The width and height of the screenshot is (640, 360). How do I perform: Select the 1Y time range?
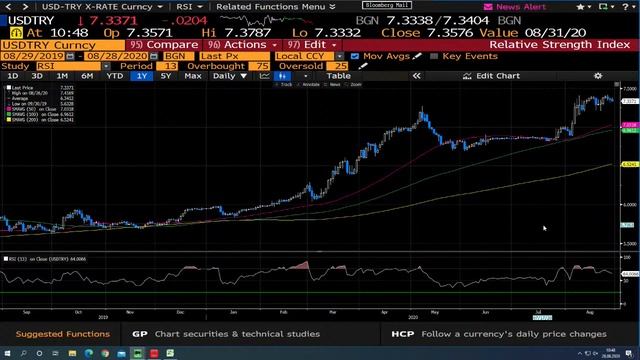[x=142, y=76]
